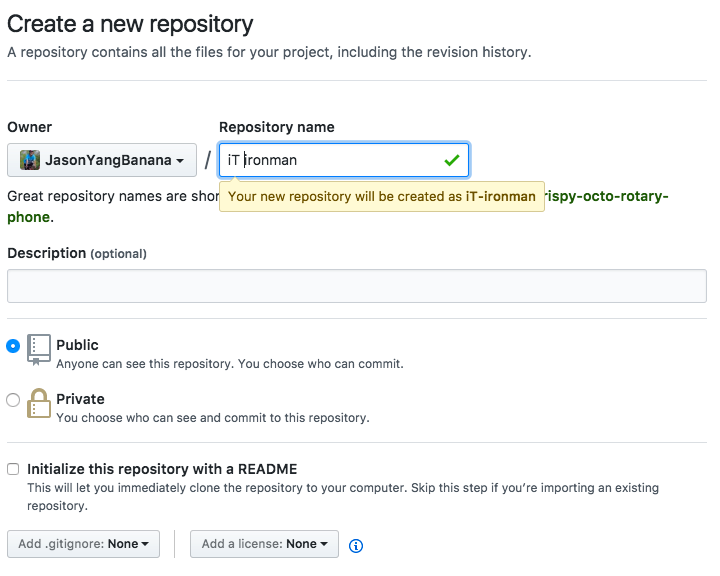The image size is (720, 576).
Task: Click the bold "Private" label text
Action: point(80,399)
